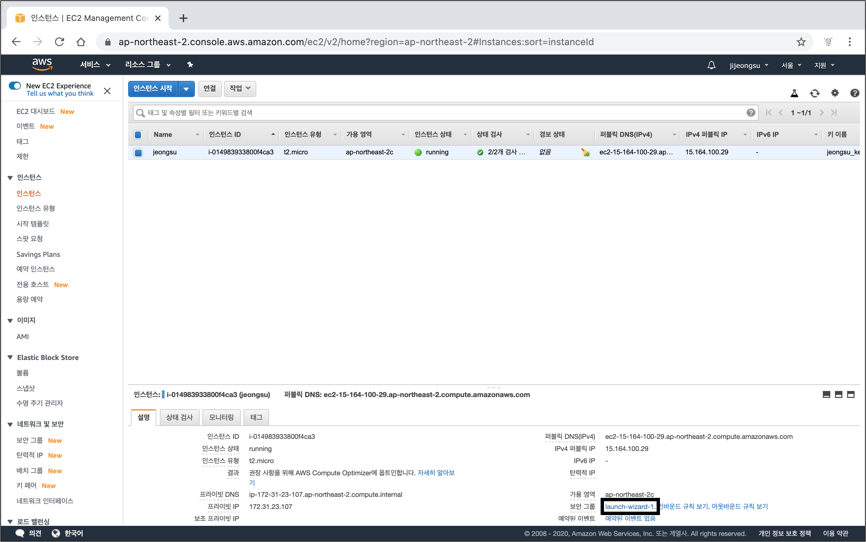Bookmark this page with the star icon
The width and height of the screenshot is (866, 542).
point(801,42)
